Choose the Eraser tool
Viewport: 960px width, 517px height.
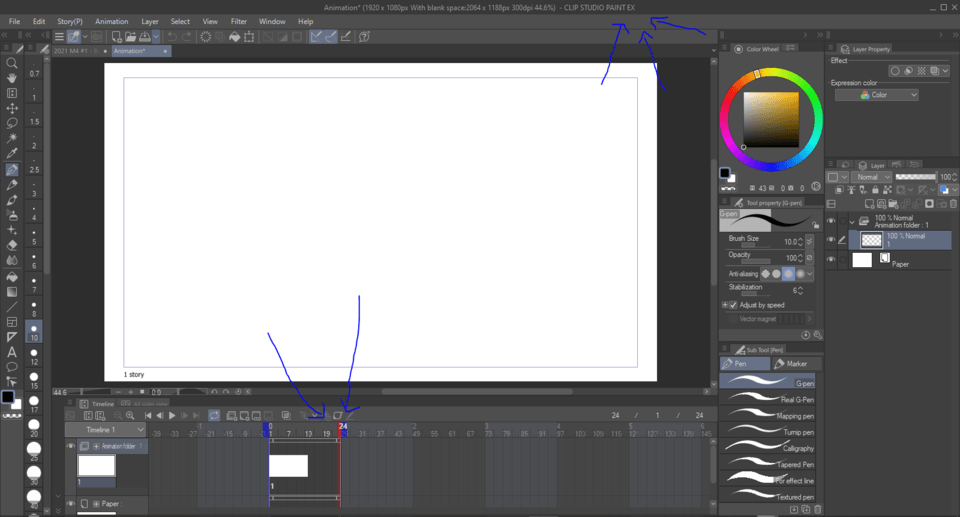click(x=12, y=245)
